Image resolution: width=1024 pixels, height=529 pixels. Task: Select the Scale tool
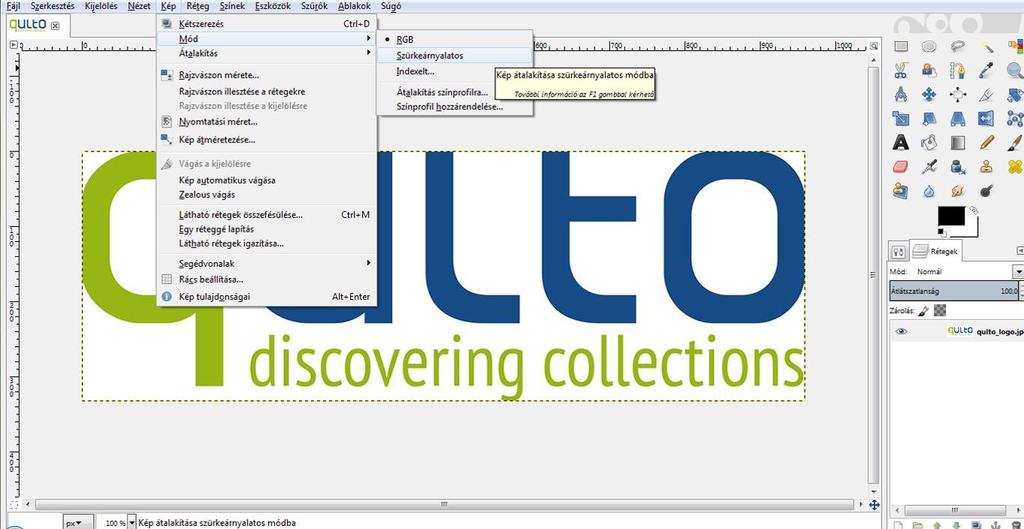point(901,118)
